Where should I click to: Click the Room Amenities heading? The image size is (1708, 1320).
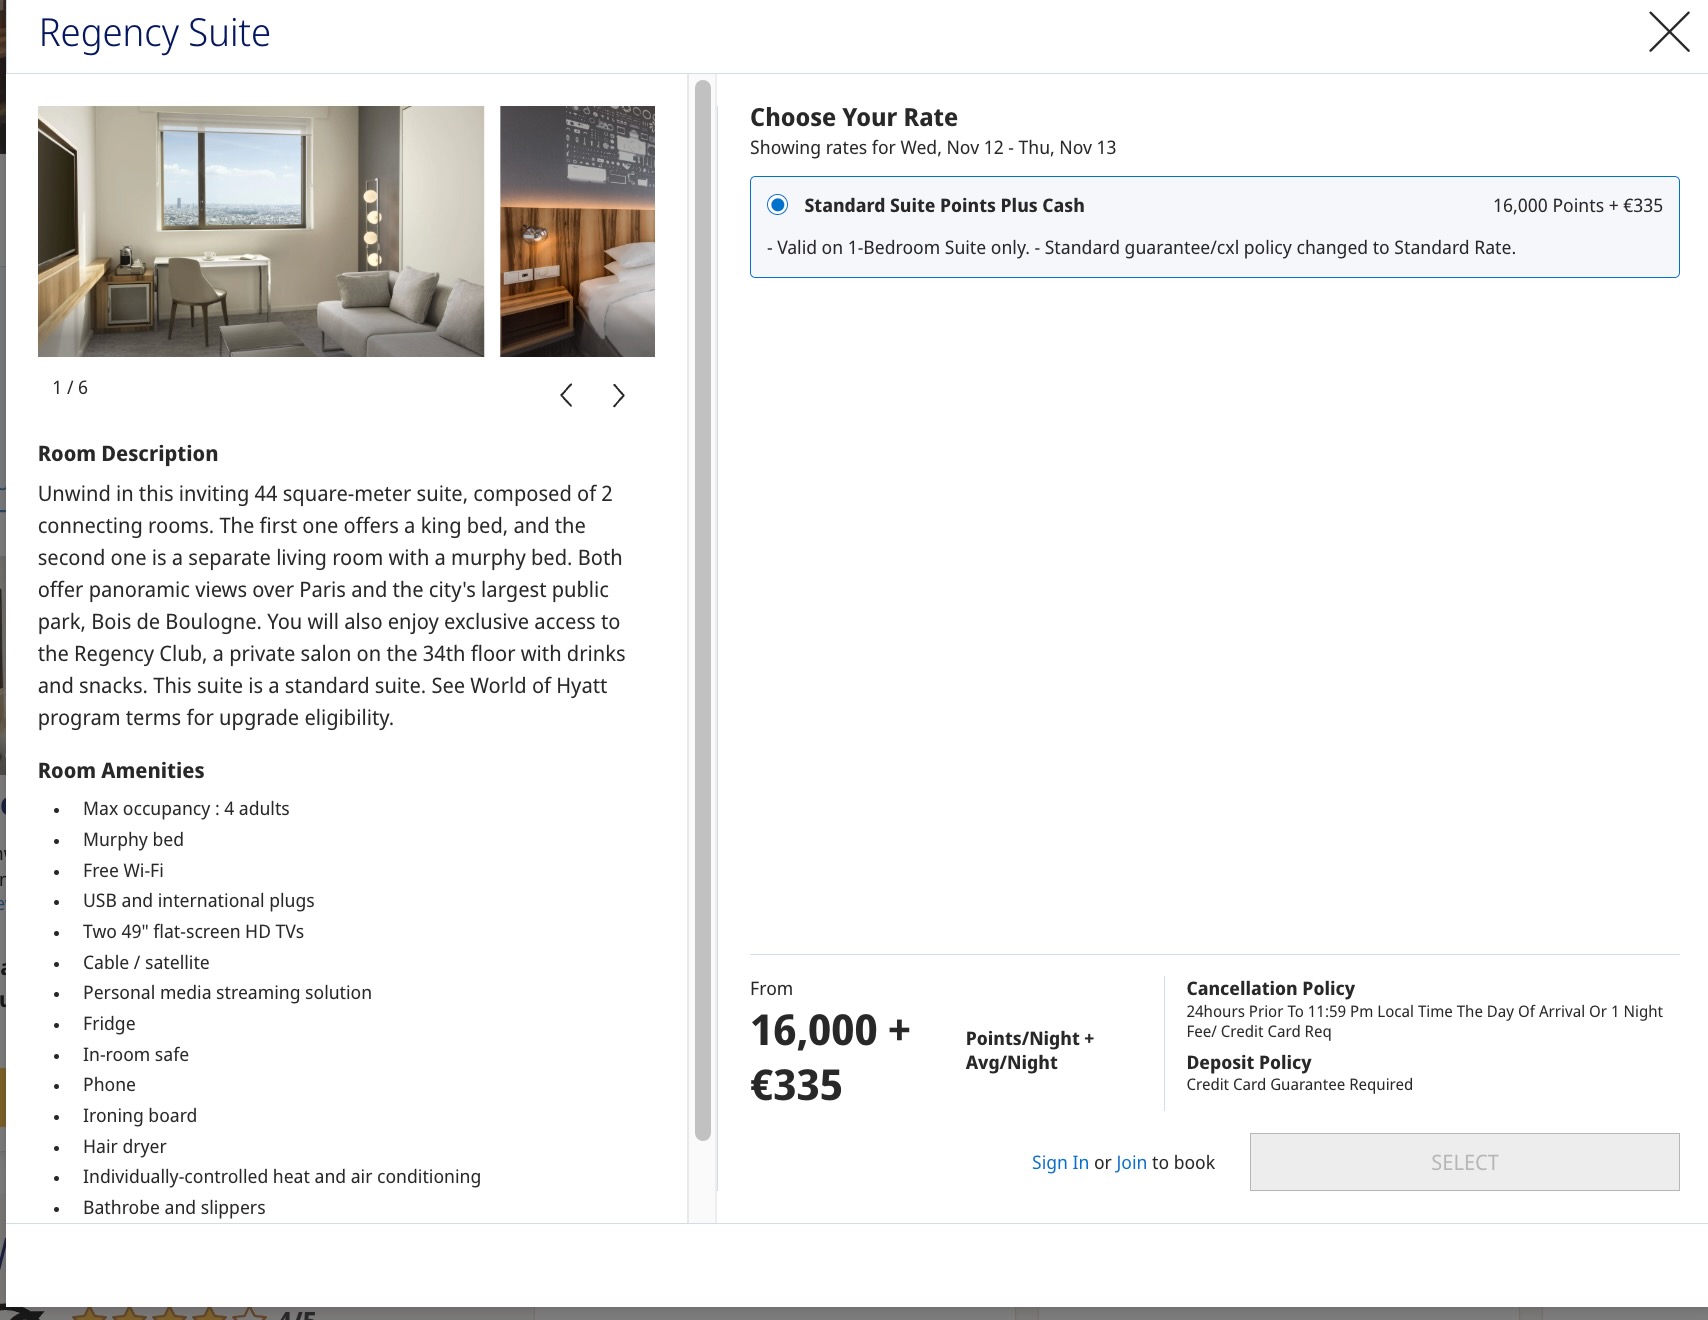121,771
